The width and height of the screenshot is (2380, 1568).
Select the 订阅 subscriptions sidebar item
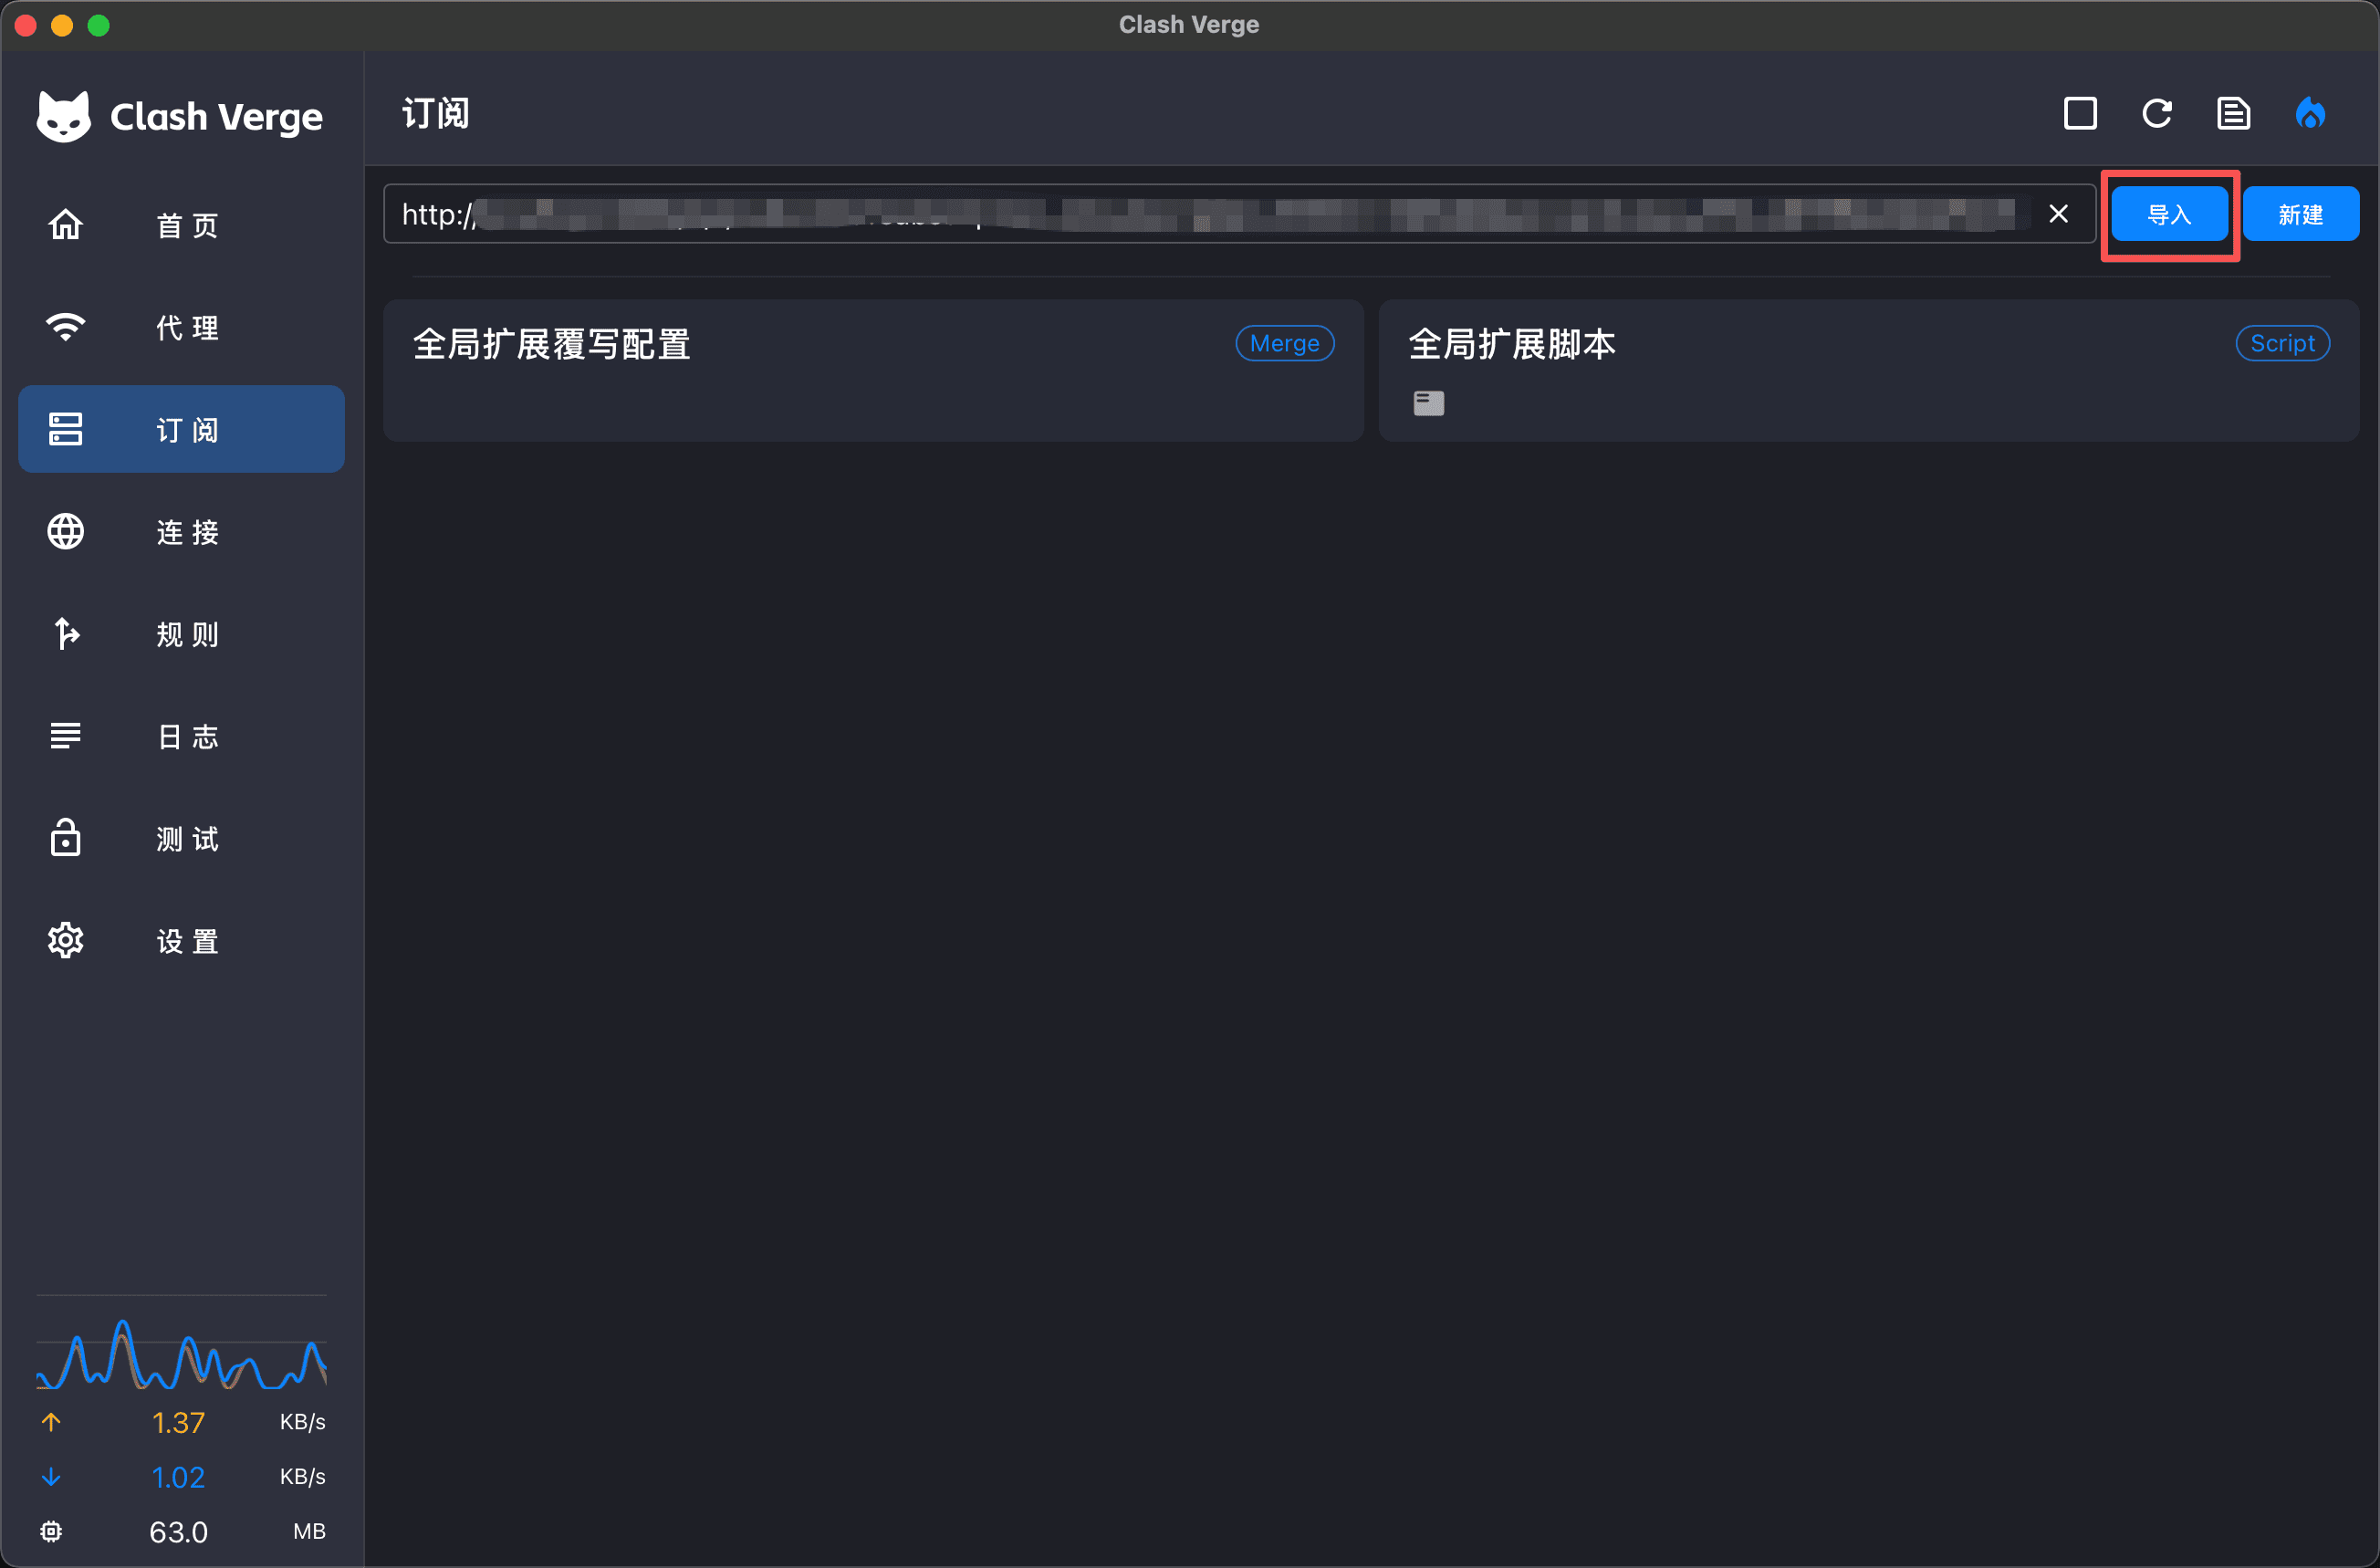click(x=181, y=429)
